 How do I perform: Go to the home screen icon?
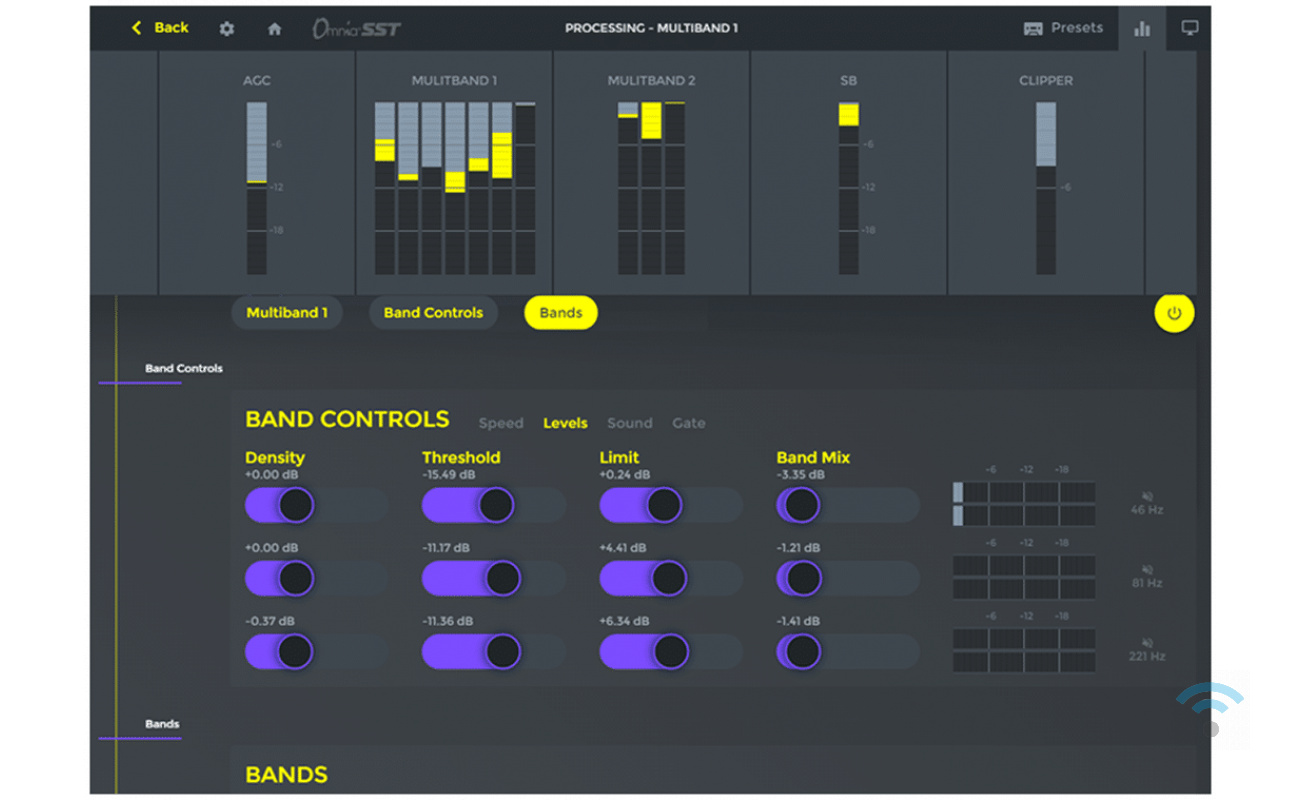click(x=274, y=29)
